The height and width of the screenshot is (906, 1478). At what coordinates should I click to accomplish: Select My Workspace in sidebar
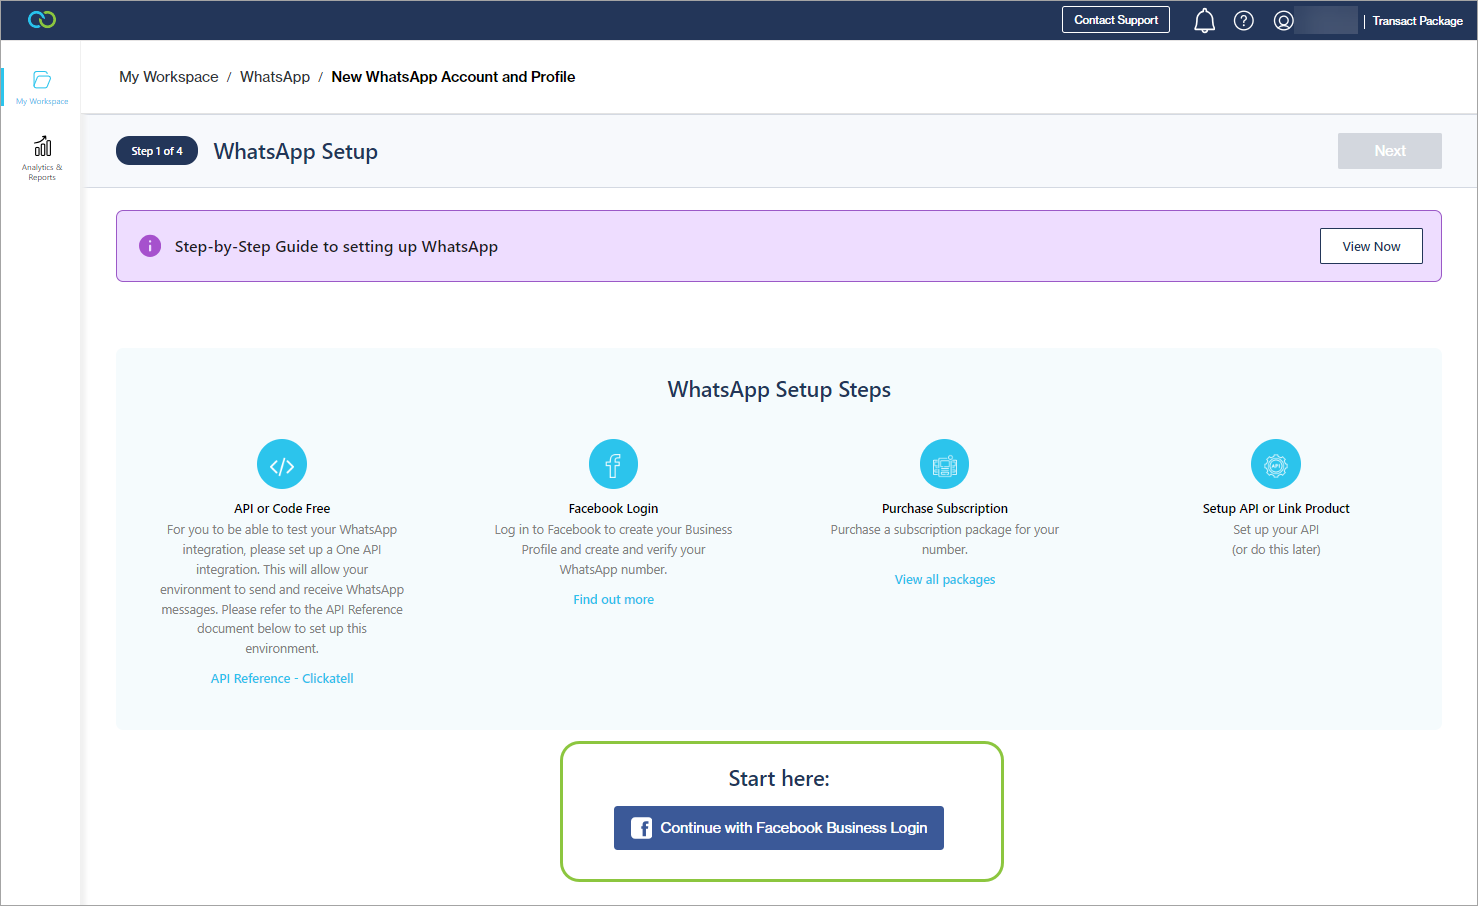pyautogui.click(x=42, y=87)
